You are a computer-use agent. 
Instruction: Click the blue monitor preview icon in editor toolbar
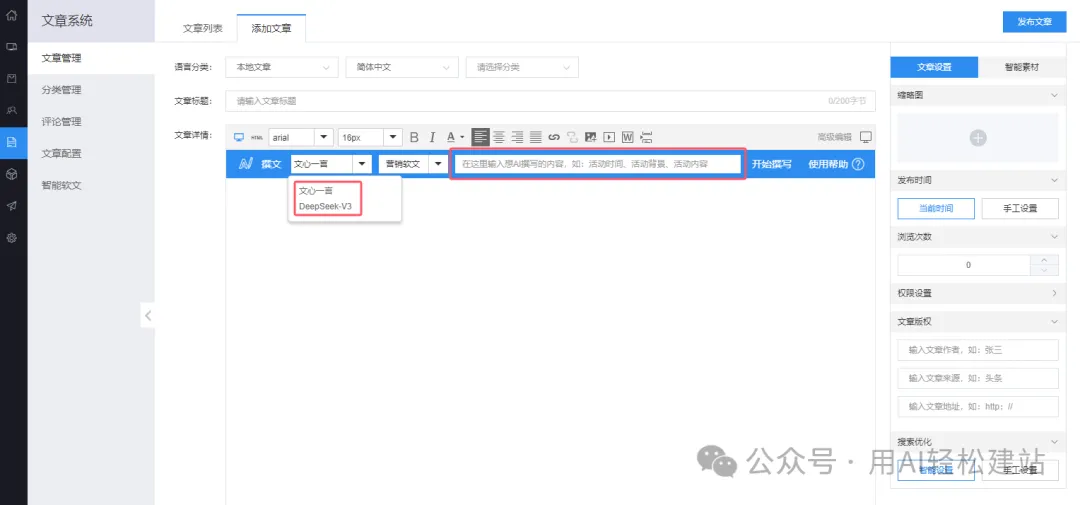coord(240,137)
